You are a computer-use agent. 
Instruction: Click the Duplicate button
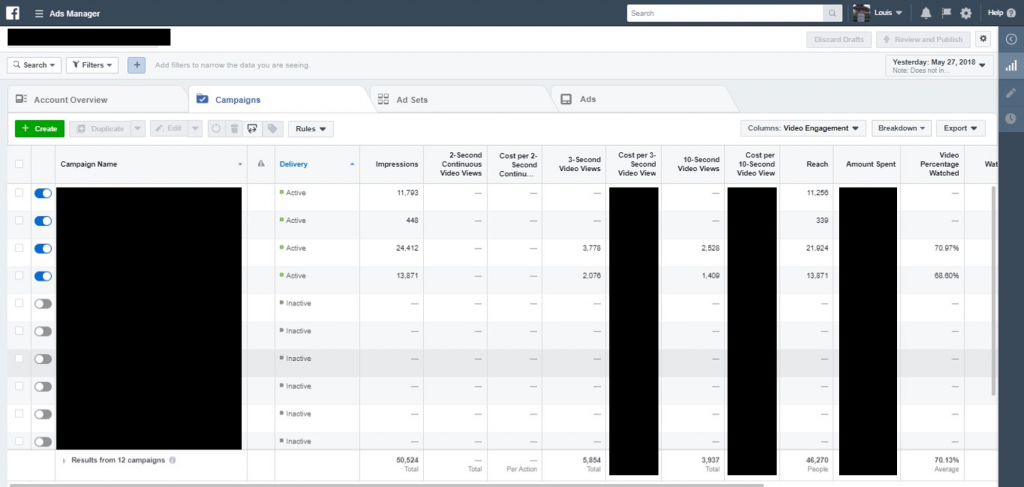100,129
